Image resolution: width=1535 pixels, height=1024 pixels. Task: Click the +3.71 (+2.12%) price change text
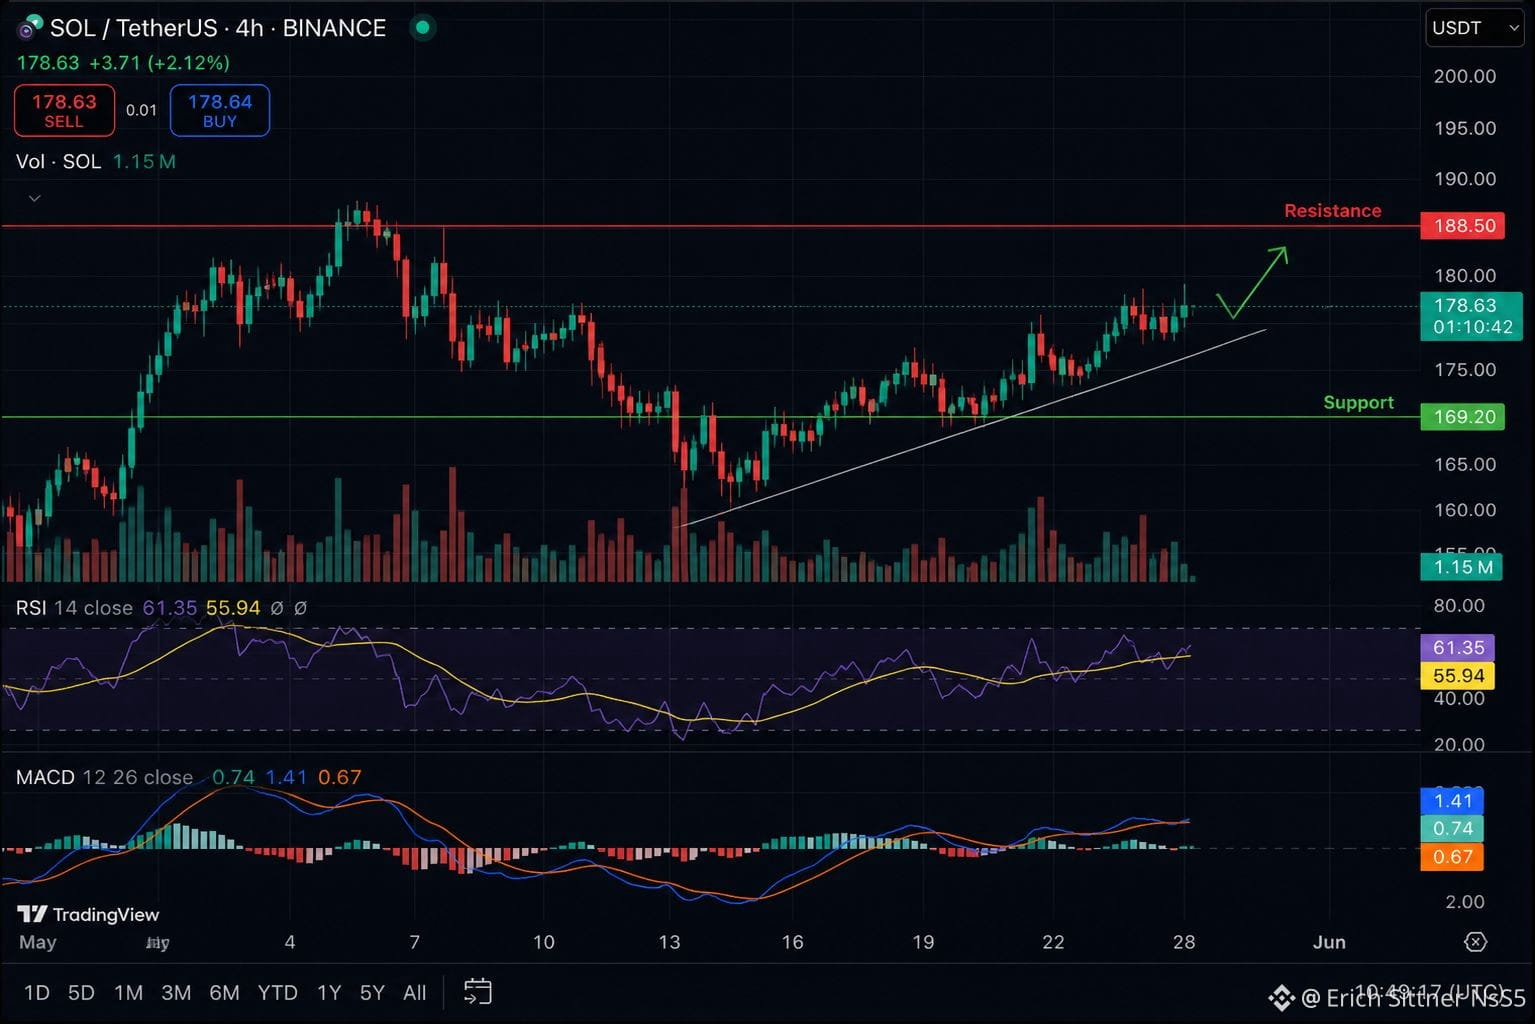pos(159,63)
